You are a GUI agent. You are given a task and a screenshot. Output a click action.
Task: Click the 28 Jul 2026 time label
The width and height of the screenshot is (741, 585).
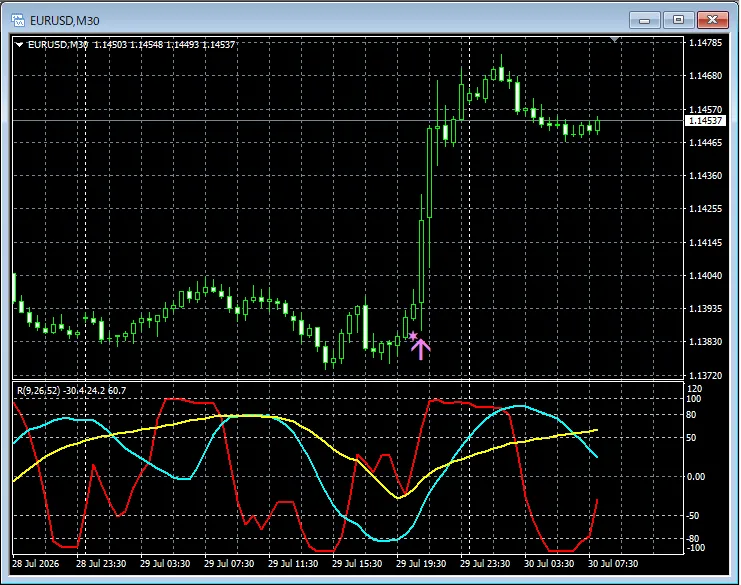35,564
